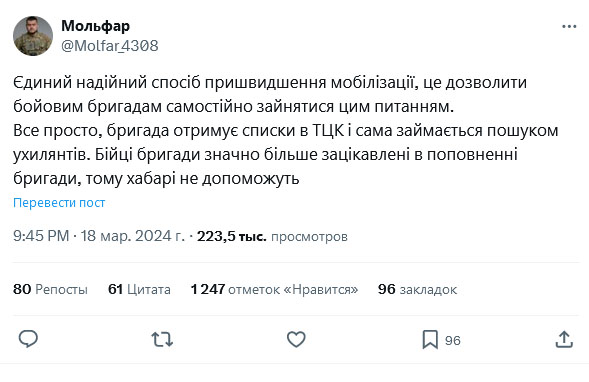Open the @Molfar_4308 handle link
Viewport: 589px width, 382px height.
[110, 46]
